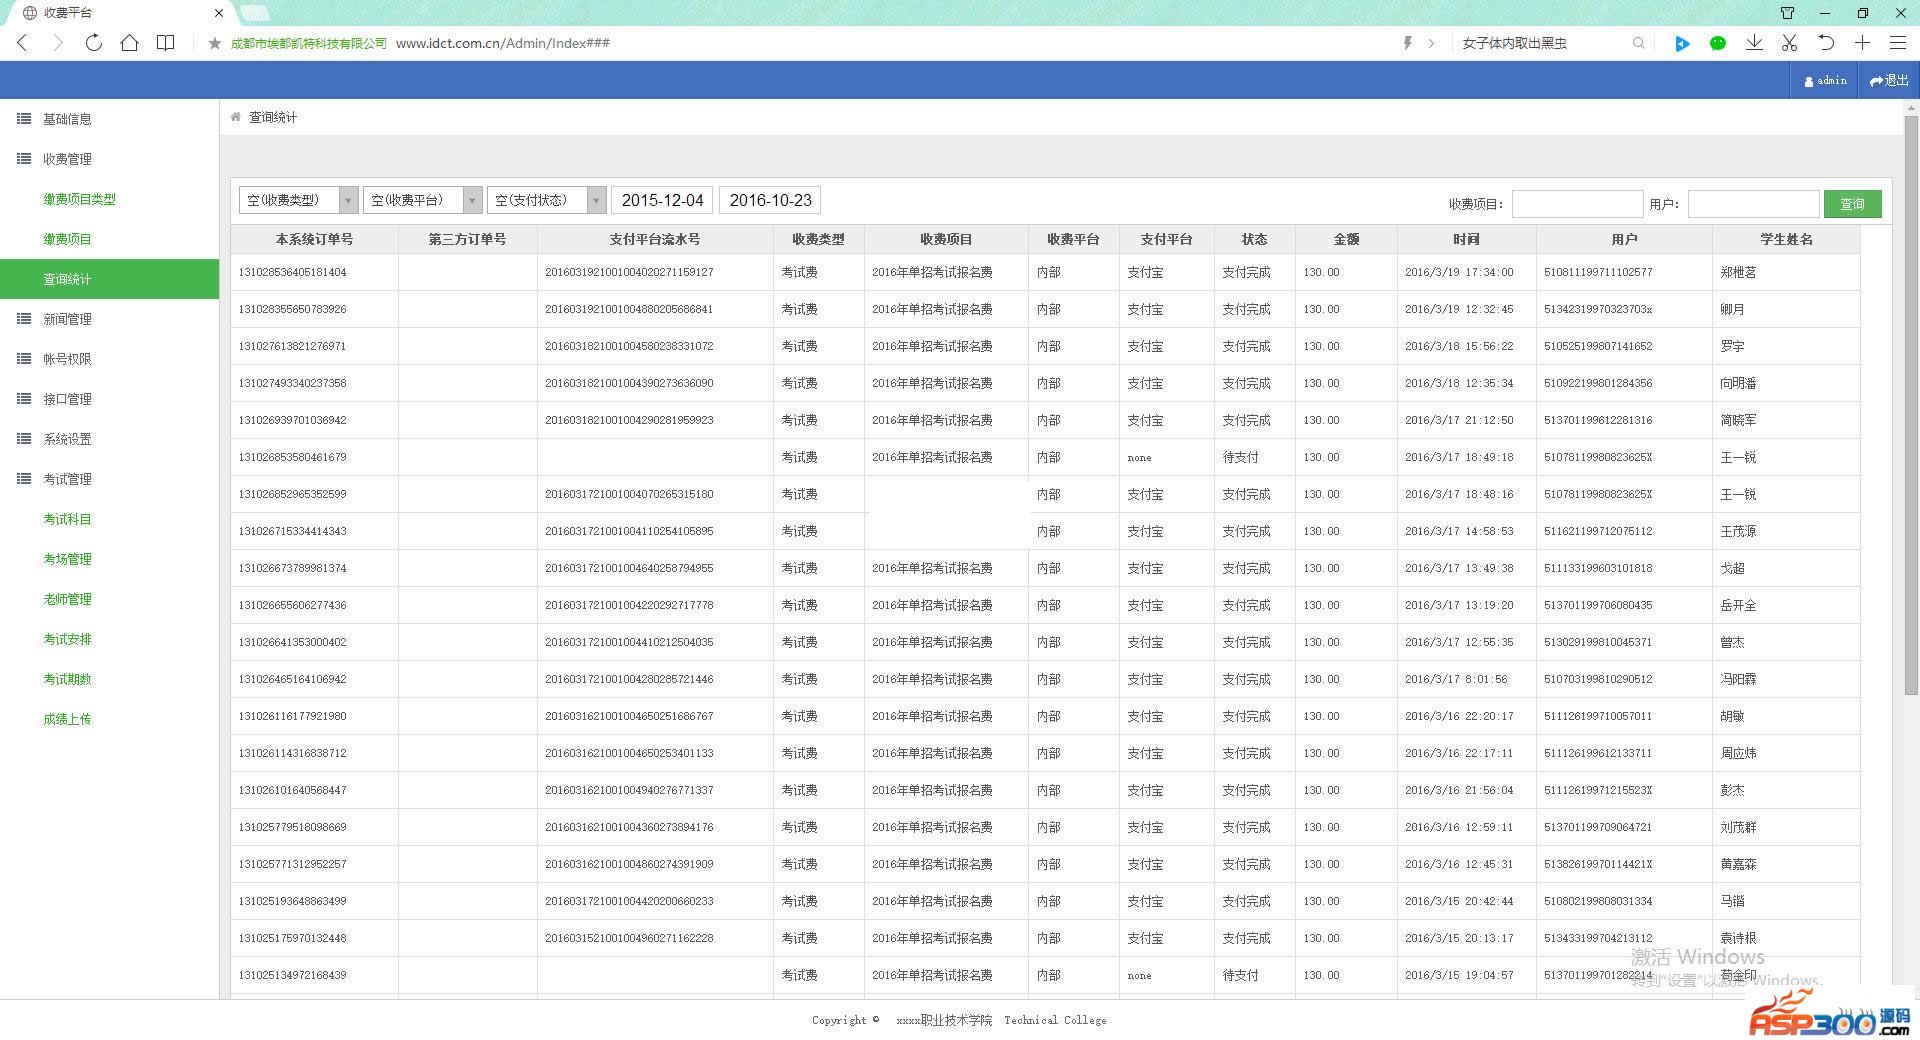Go to browser home page icon

click(x=129, y=43)
